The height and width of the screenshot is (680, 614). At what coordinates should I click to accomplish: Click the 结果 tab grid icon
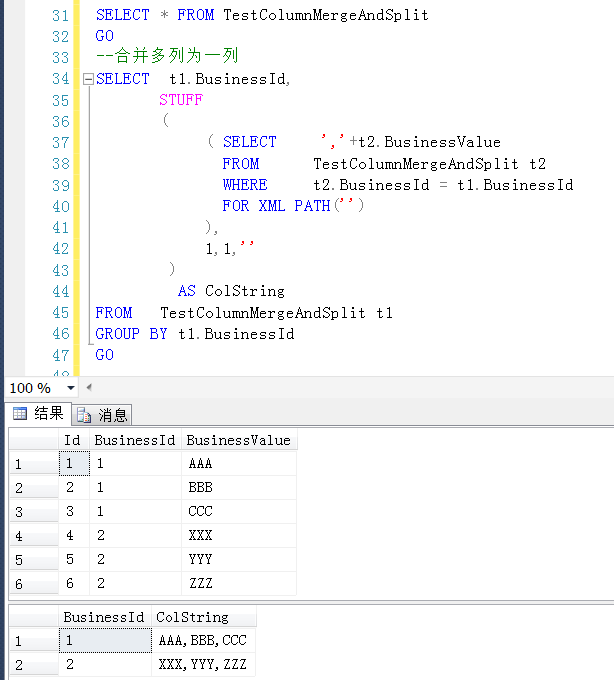20,413
